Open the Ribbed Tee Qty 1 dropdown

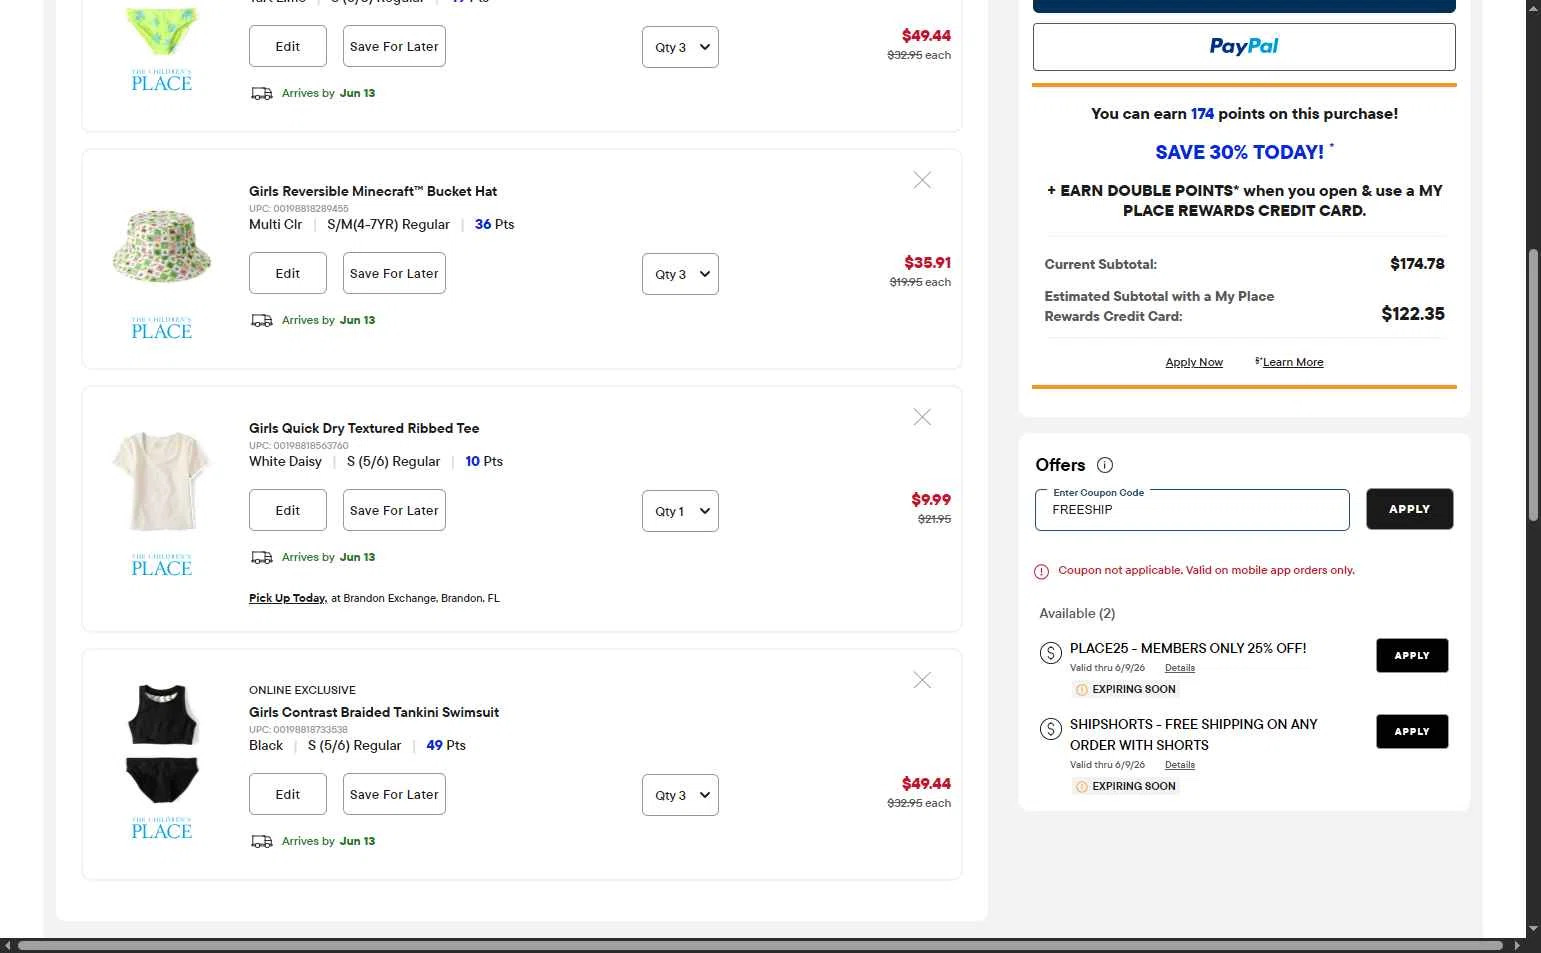[x=680, y=511]
